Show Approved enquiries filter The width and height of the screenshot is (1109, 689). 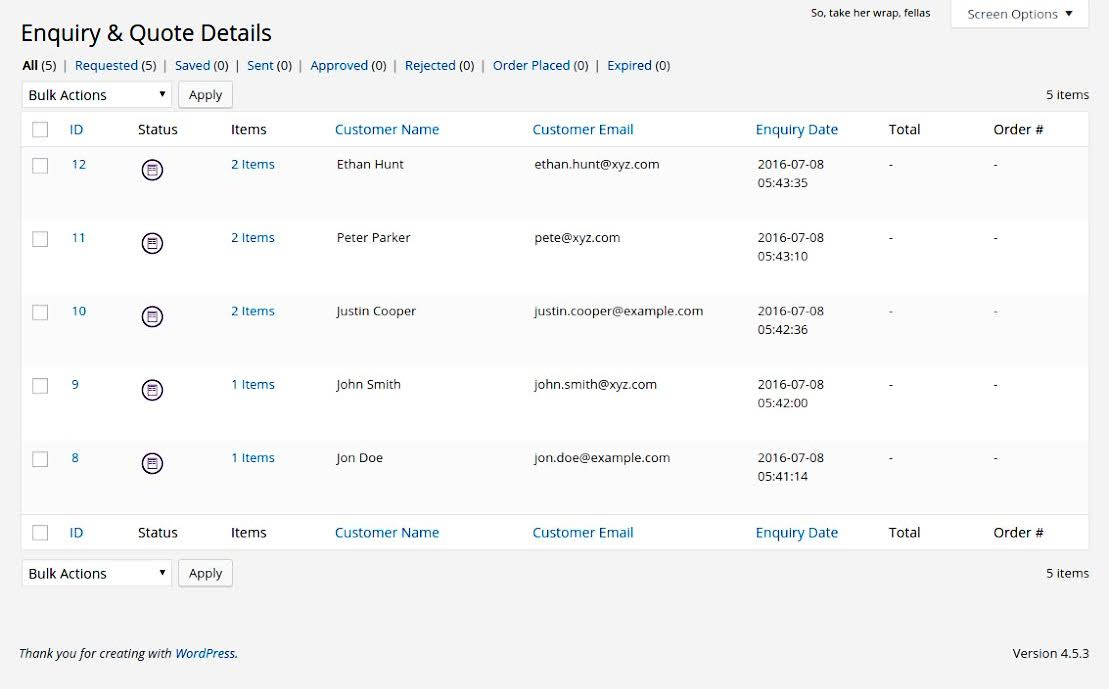pos(348,65)
